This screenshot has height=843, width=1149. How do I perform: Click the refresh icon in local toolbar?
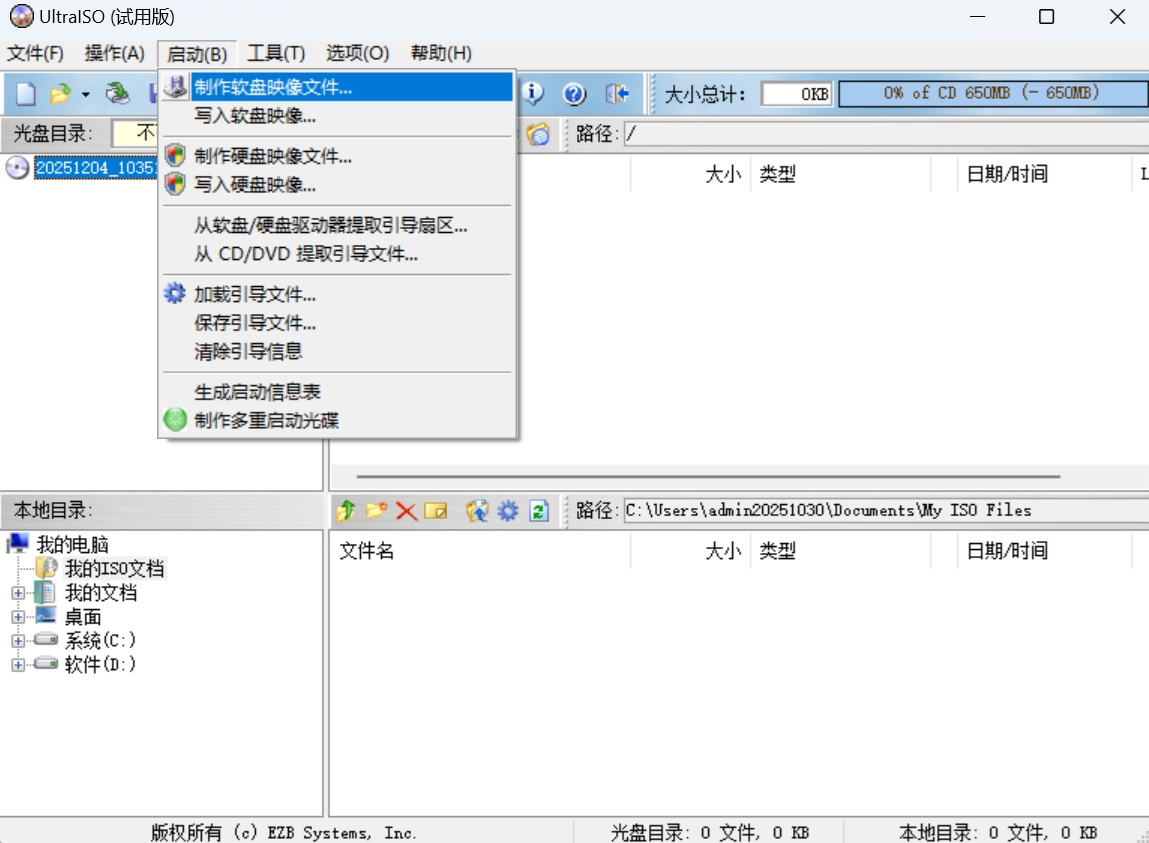539,511
